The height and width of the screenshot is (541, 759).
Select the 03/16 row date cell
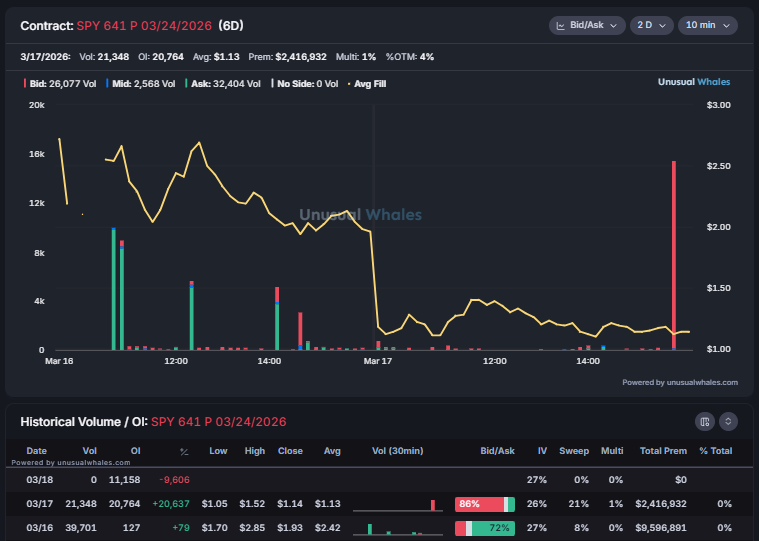coord(40,527)
